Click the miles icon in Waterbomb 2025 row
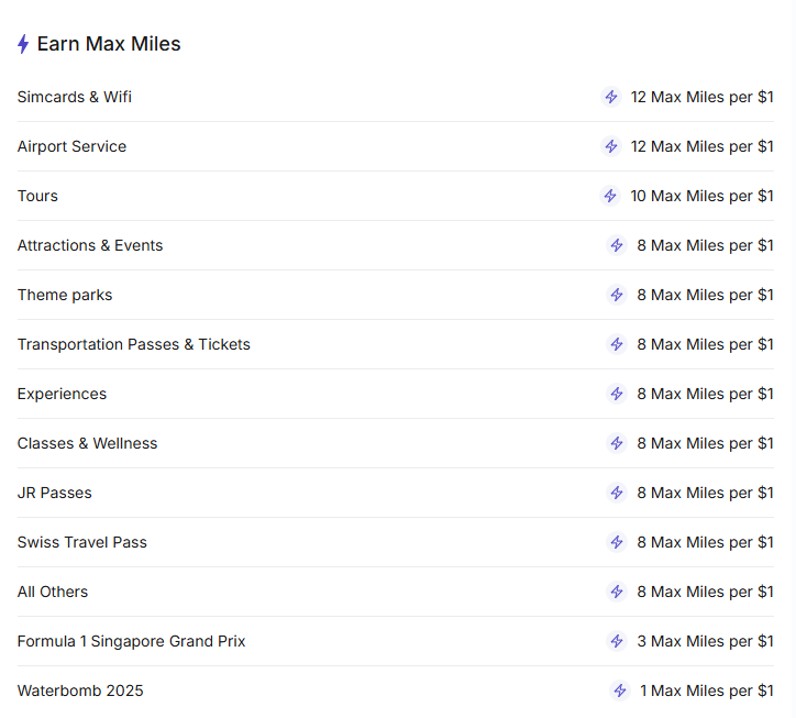This screenshot has height=718, width=796. coord(620,691)
